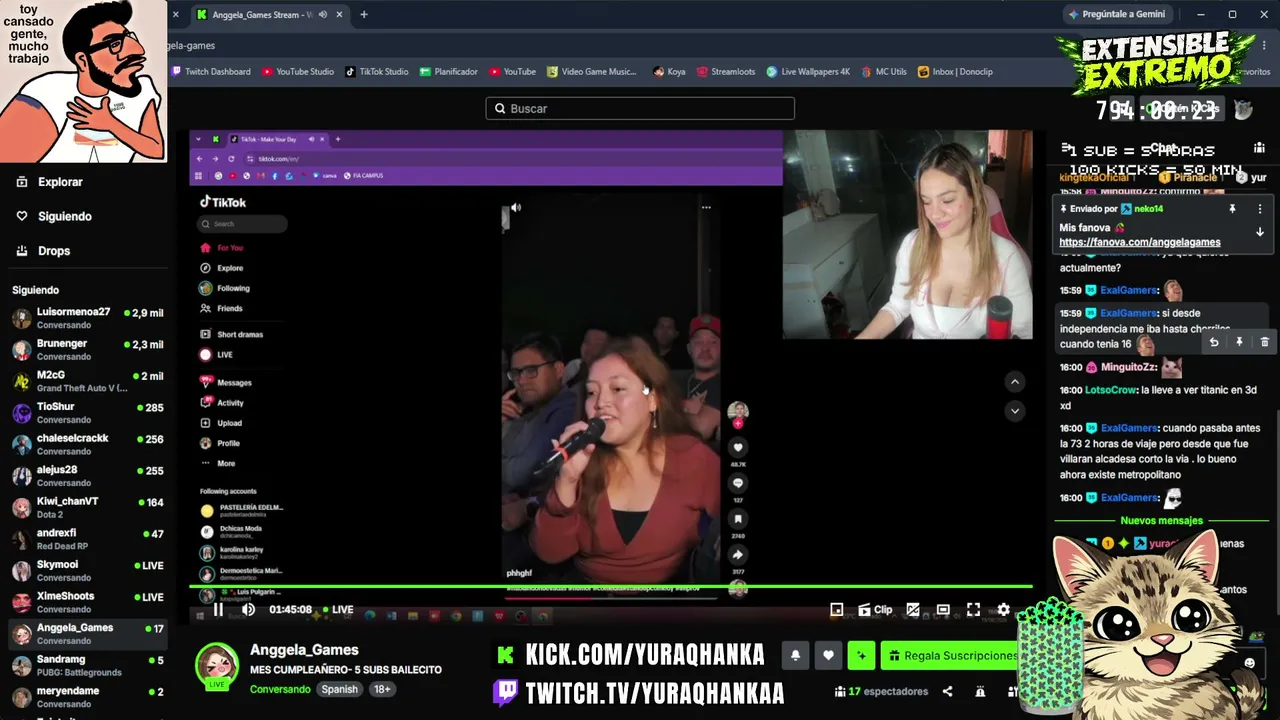
Task: Click the Kick Buscar search field
Action: click(x=640, y=108)
